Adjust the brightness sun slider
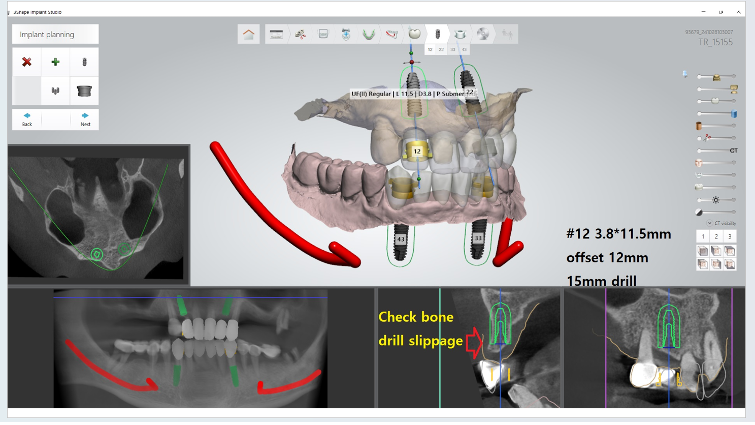This screenshot has height=425, width=755. [x=715, y=200]
